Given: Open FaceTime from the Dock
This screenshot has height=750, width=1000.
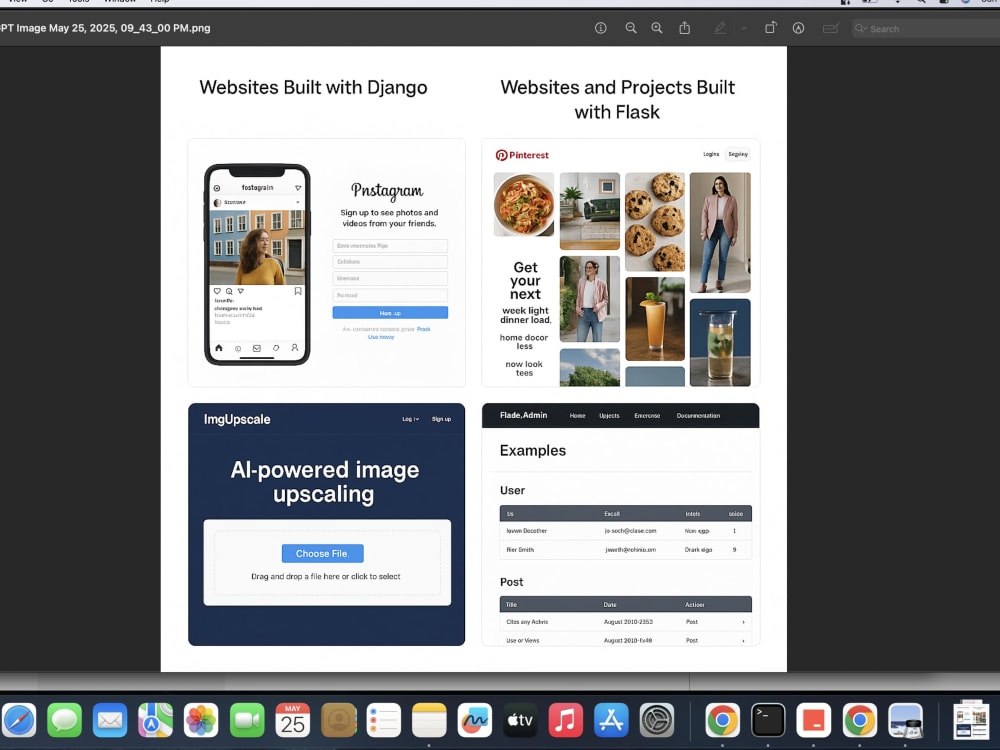Looking at the screenshot, I should click(x=247, y=720).
